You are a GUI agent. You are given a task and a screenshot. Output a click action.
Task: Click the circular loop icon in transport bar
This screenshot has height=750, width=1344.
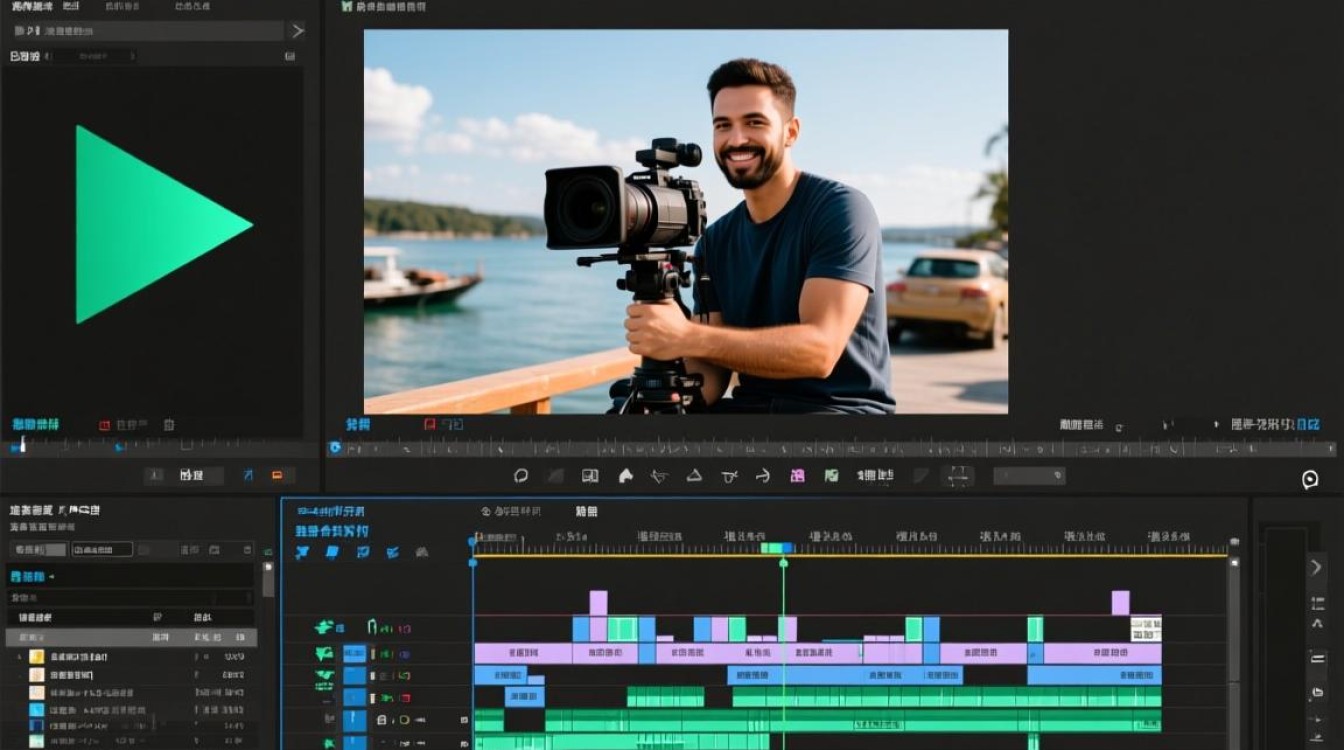521,476
